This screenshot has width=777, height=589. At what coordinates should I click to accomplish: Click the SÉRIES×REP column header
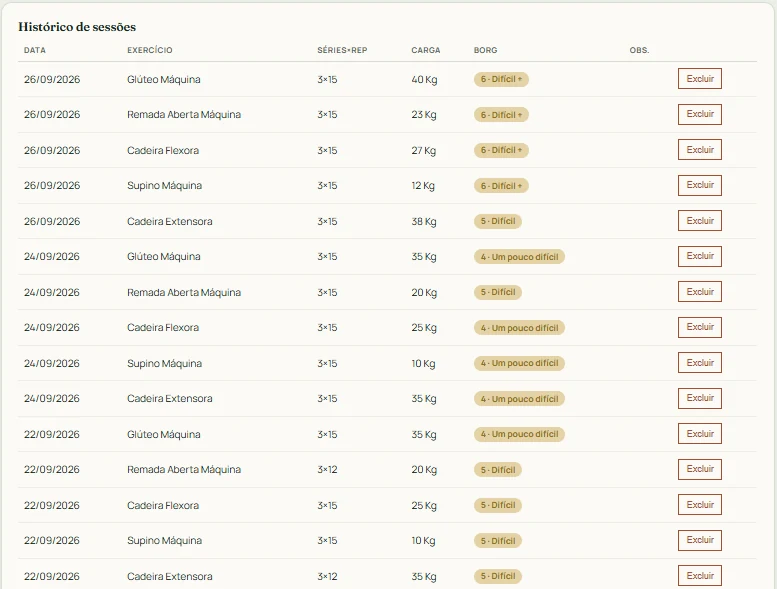[x=342, y=50]
